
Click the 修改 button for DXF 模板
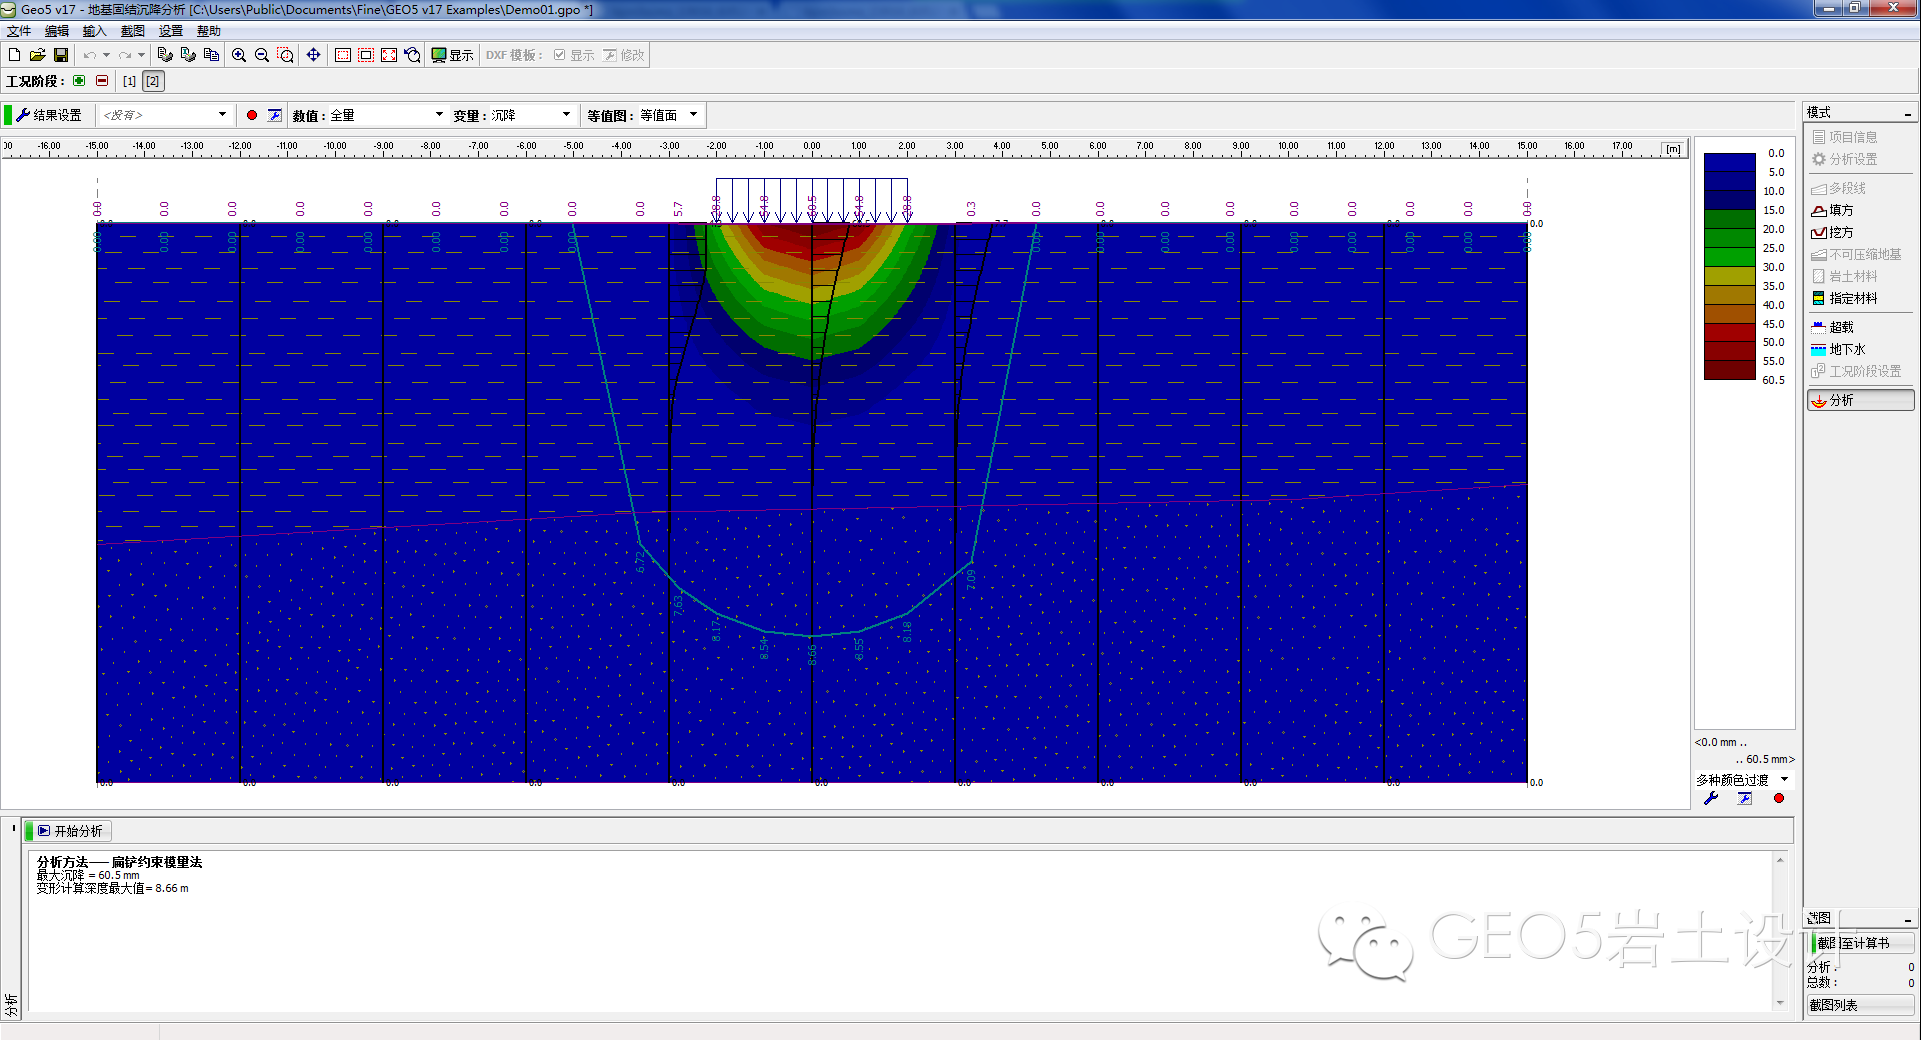pos(625,55)
